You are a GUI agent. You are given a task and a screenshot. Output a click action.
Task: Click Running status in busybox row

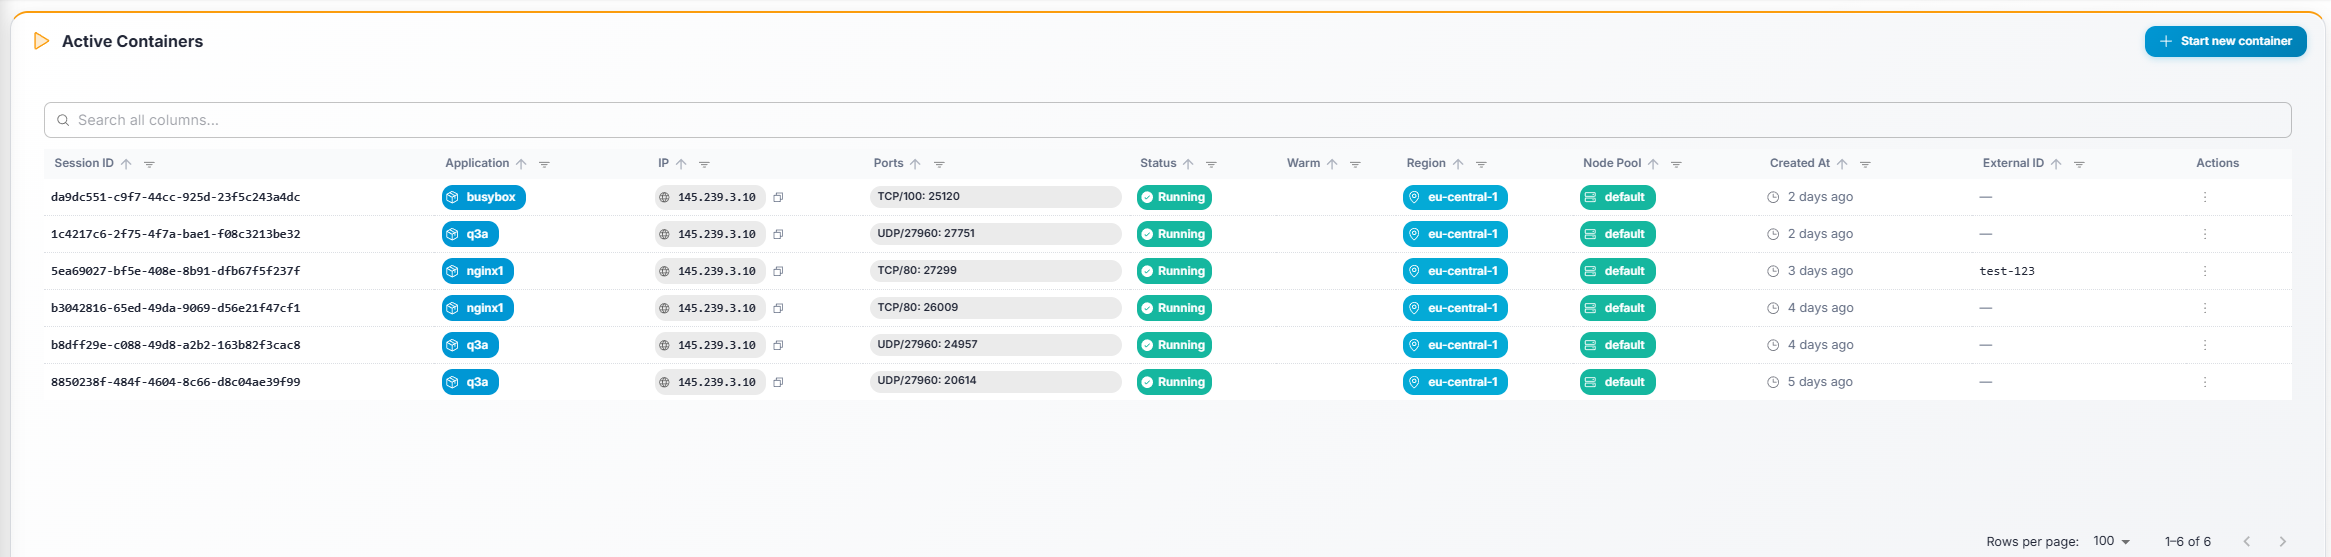pos(1174,197)
